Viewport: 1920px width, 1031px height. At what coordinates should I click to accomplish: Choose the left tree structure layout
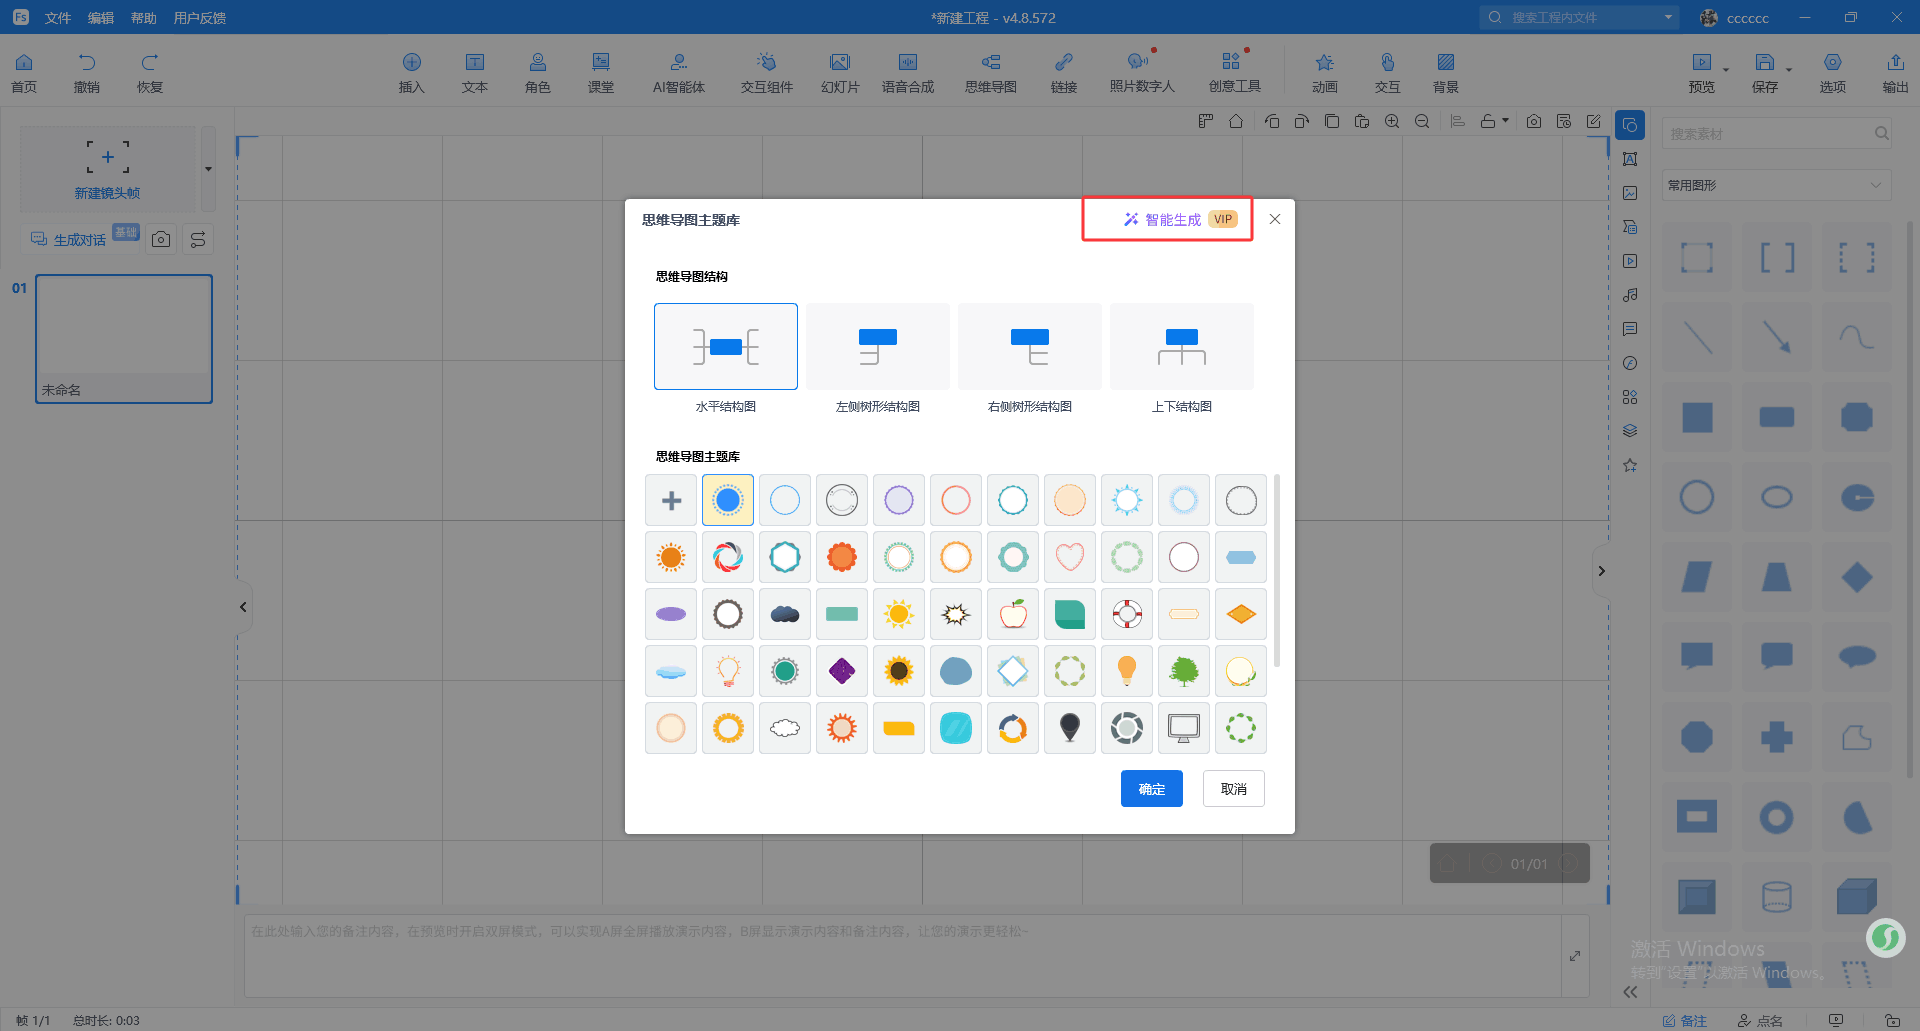coord(878,347)
